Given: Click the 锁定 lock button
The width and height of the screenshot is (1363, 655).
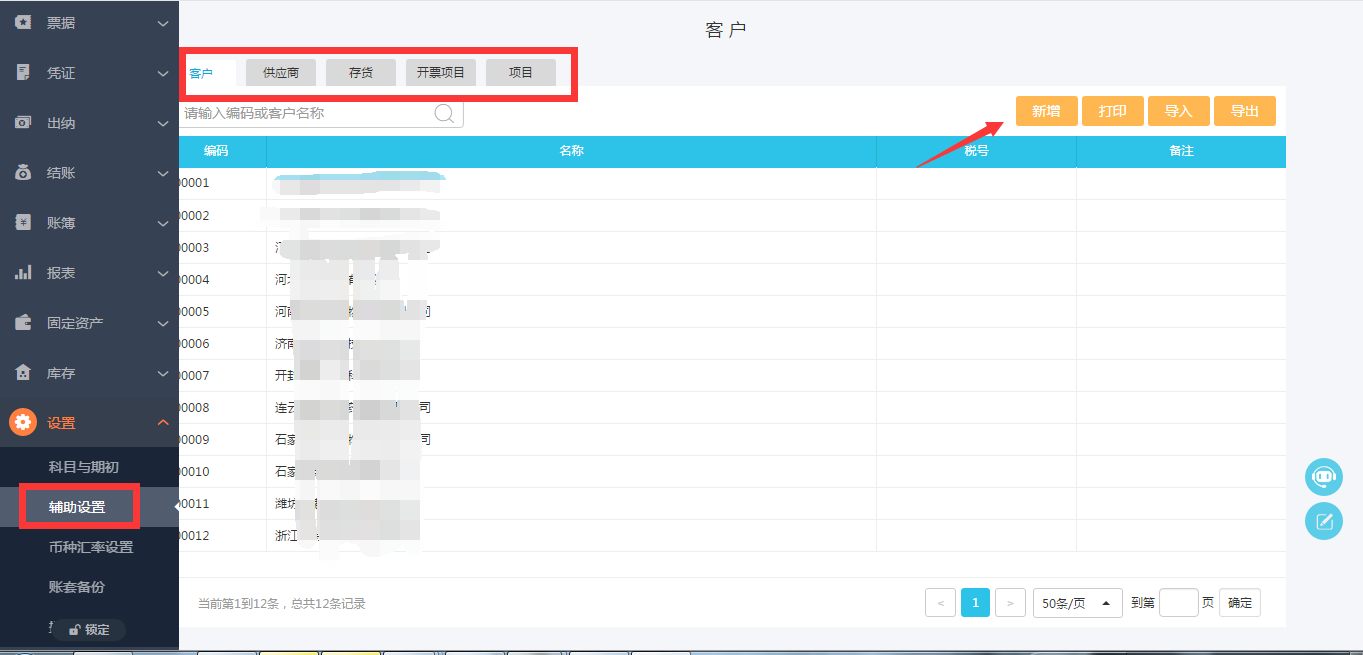Looking at the screenshot, I should (89, 630).
